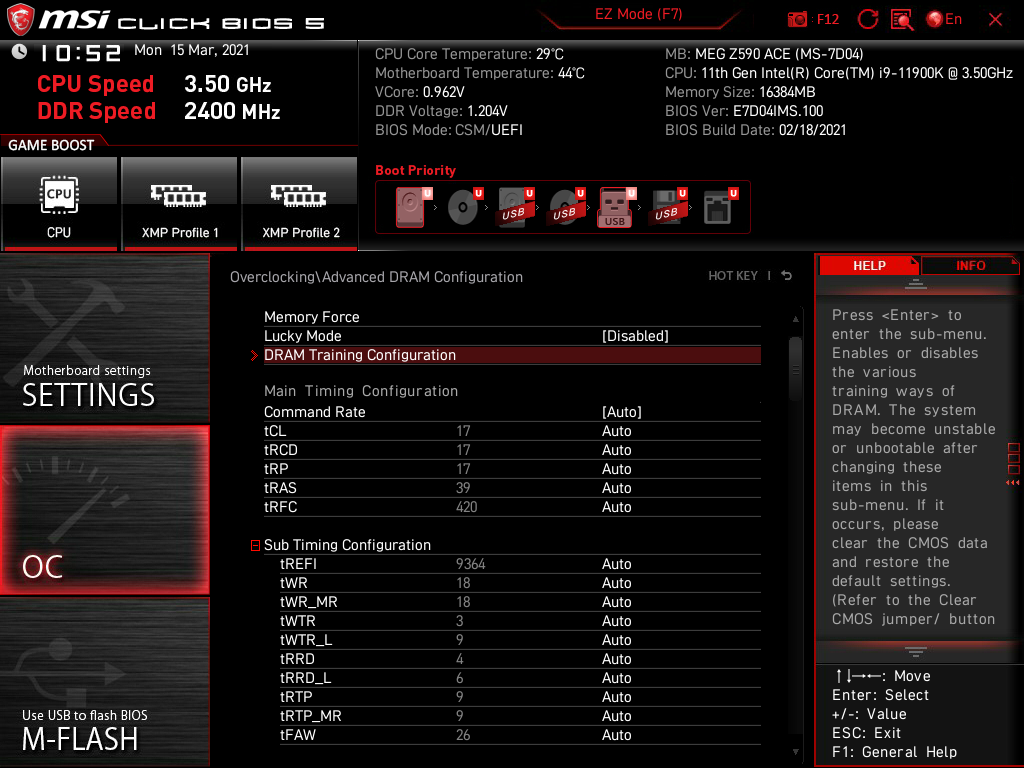Select the tRRD_L Auto value field
This screenshot has height=768, width=1024.
[616, 678]
